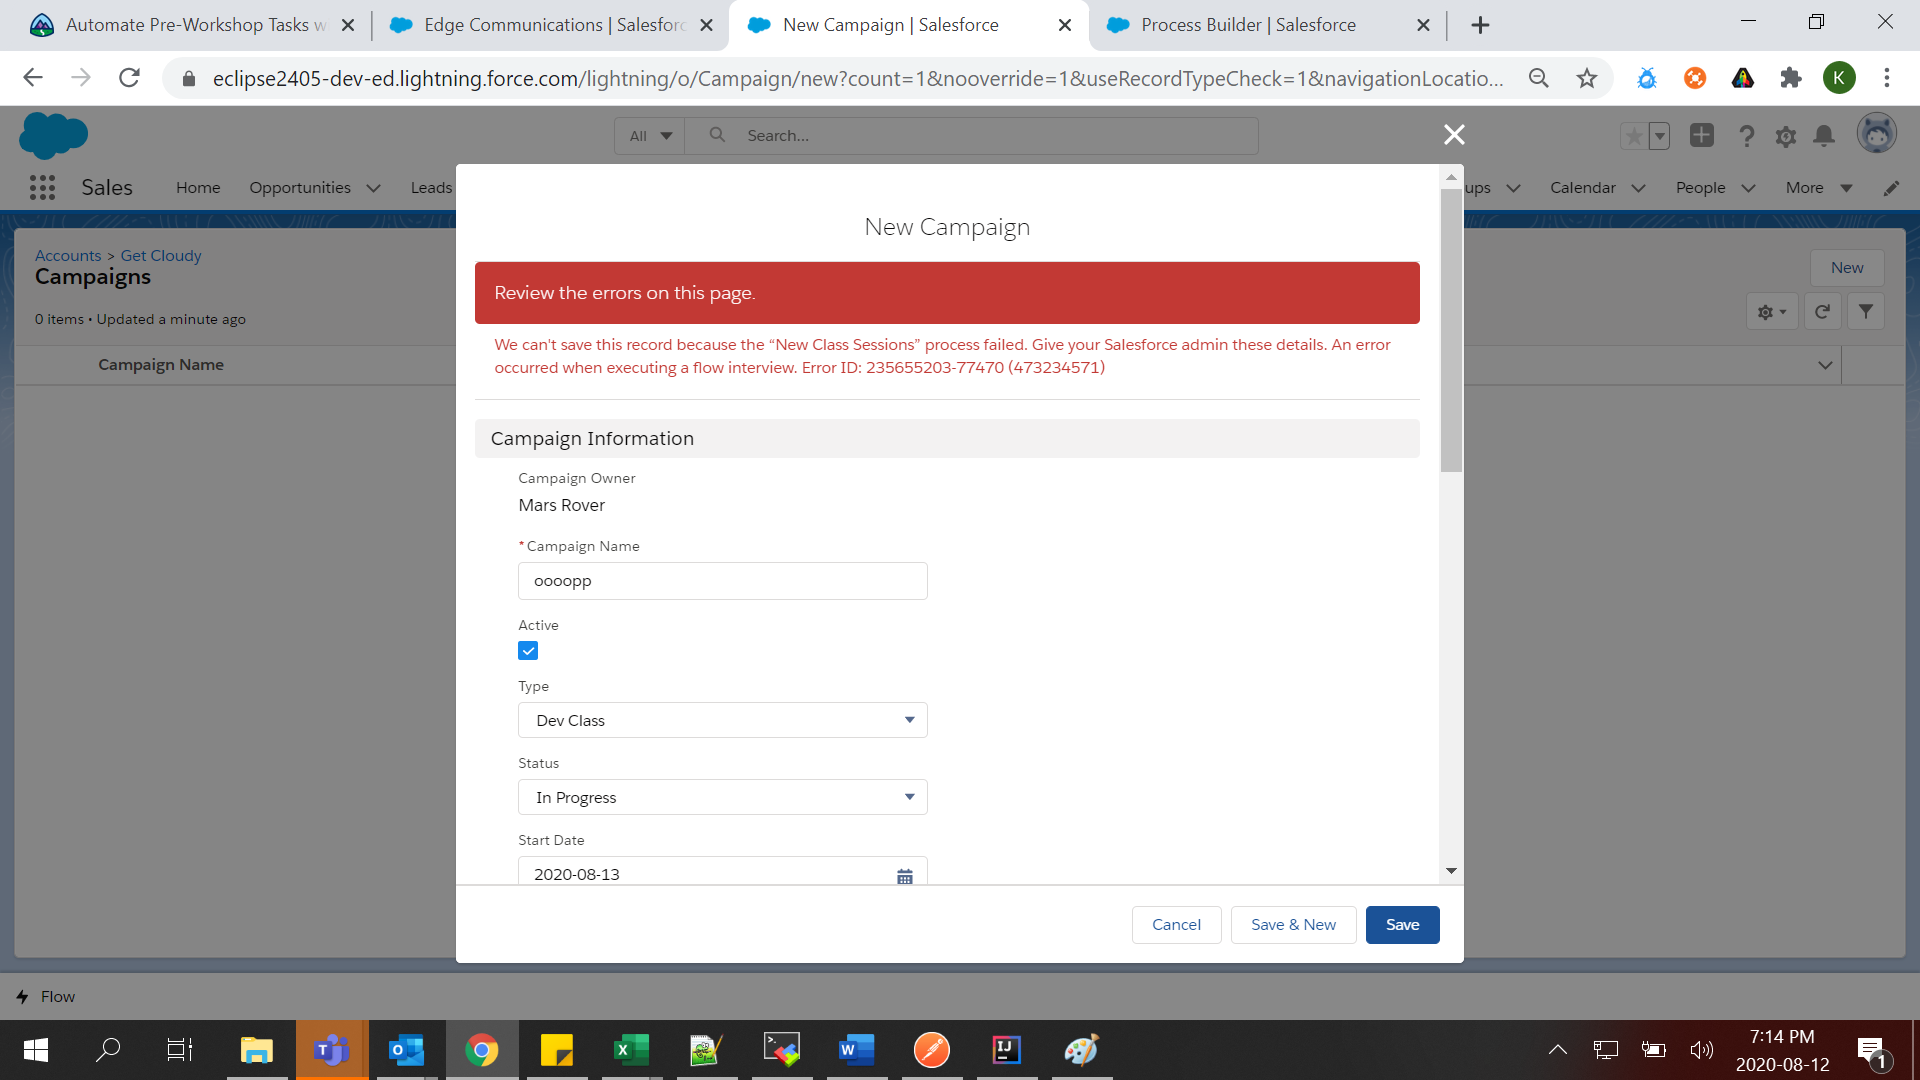This screenshot has height=1080, width=1920.
Task: Click the Salesforce cloud logo
Action: (53, 135)
